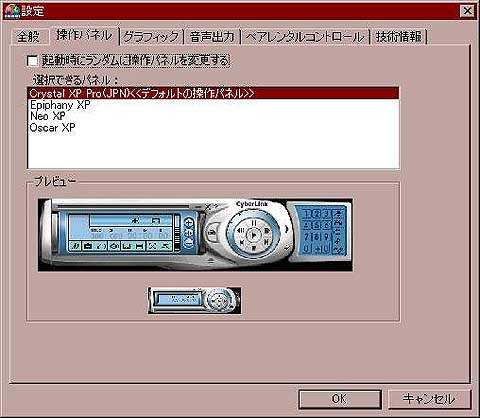Enable random operation panel change at startup

click(33, 61)
